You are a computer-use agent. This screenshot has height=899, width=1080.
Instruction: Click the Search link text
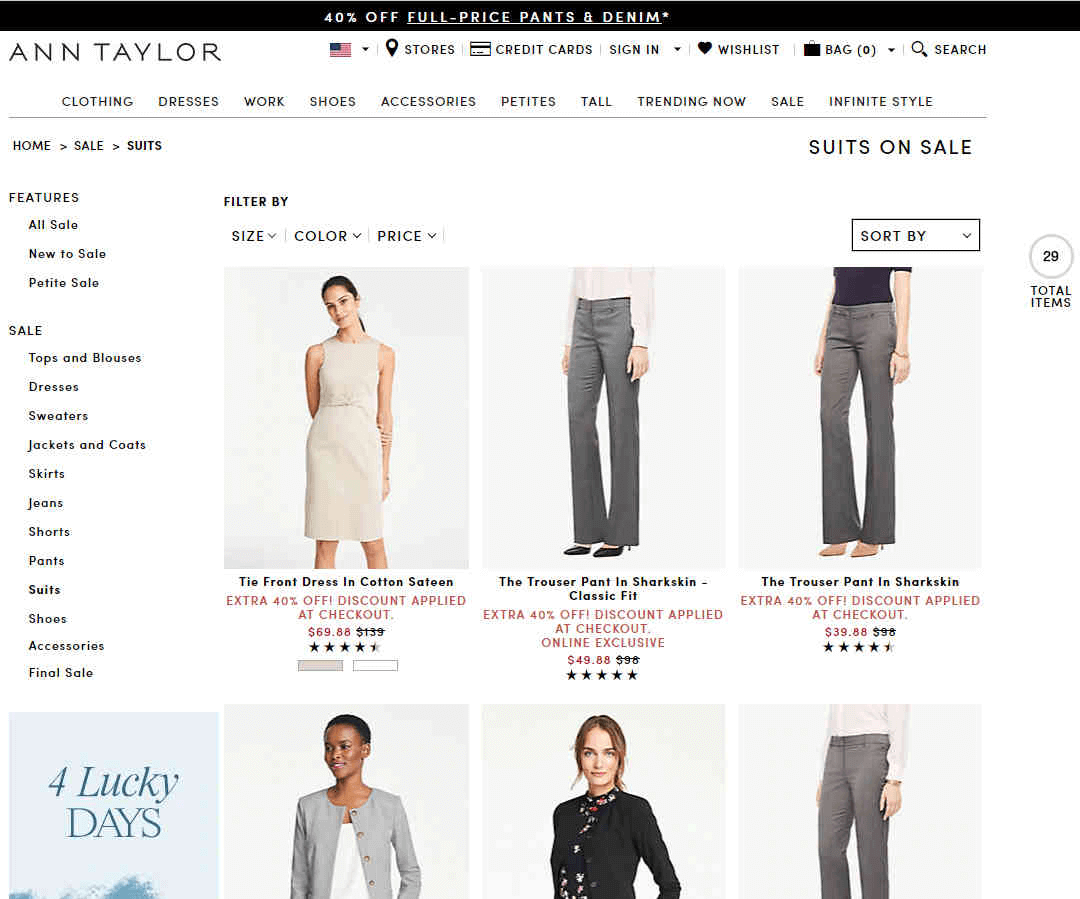(960, 50)
